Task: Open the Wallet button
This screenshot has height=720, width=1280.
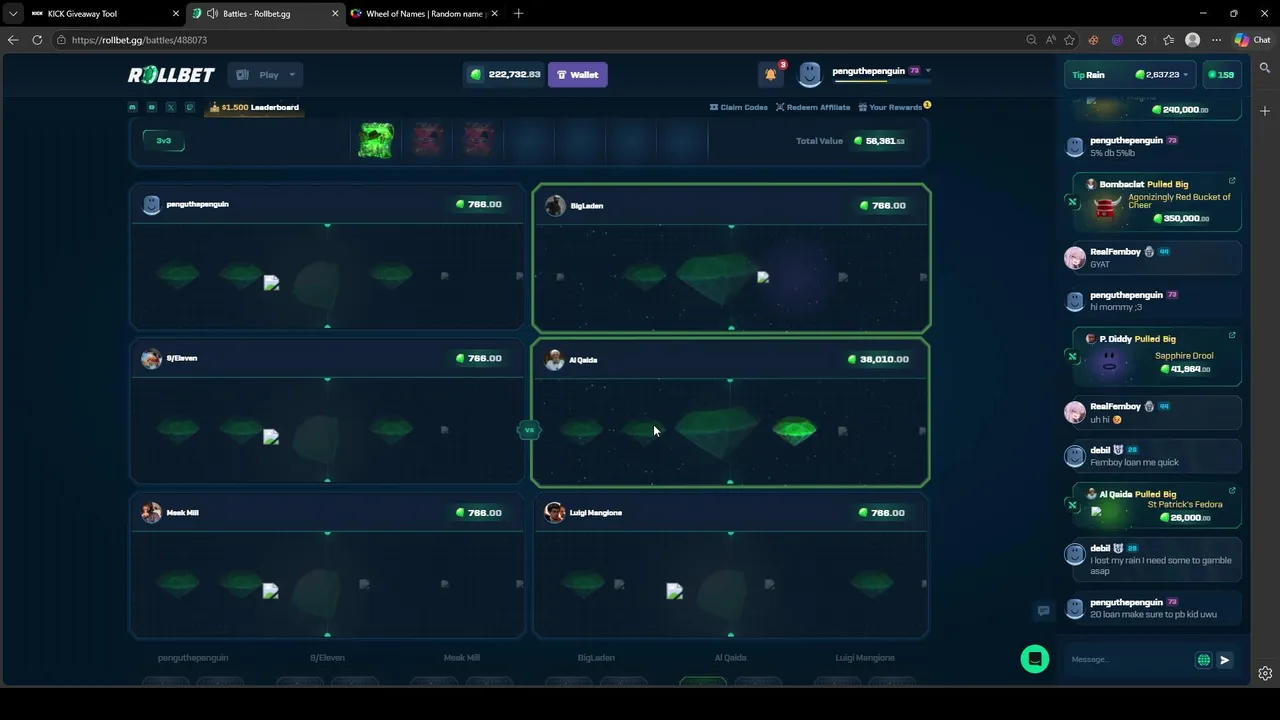Action: point(577,75)
